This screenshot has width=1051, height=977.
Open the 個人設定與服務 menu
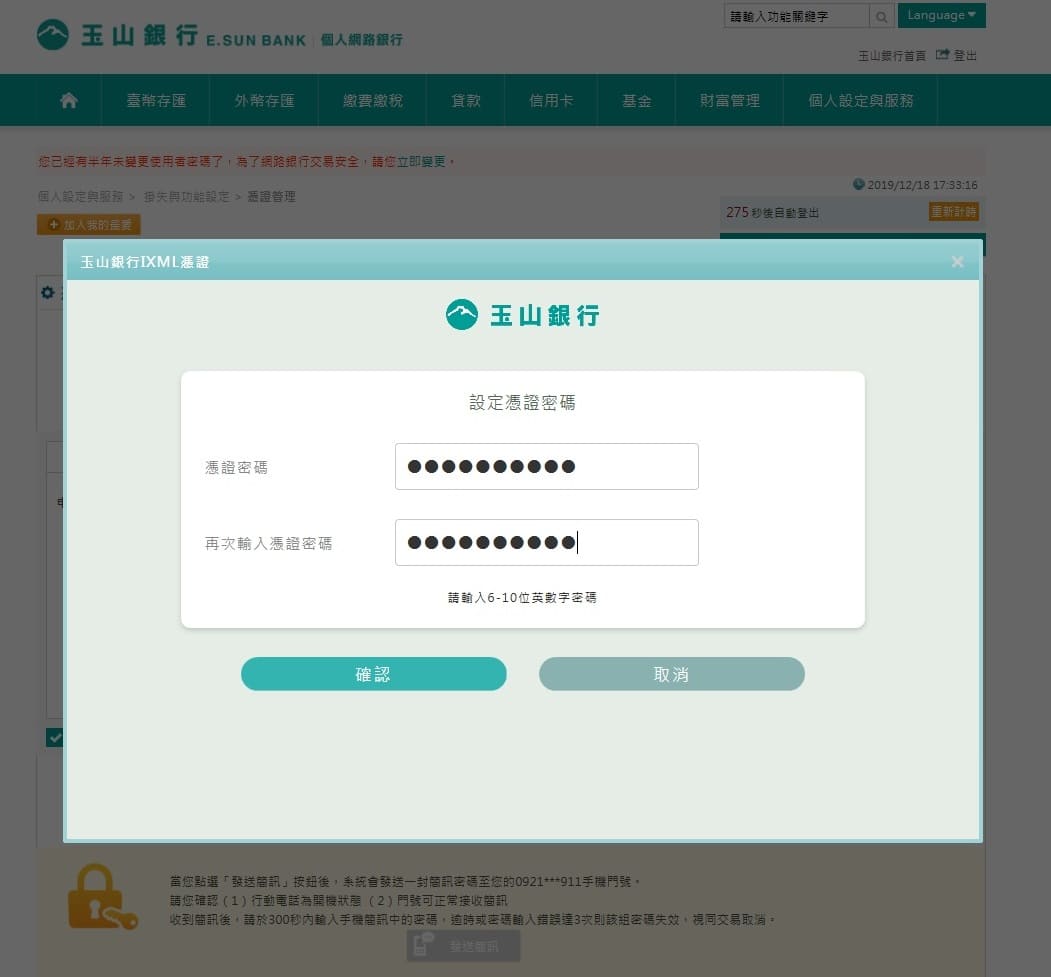point(861,101)
